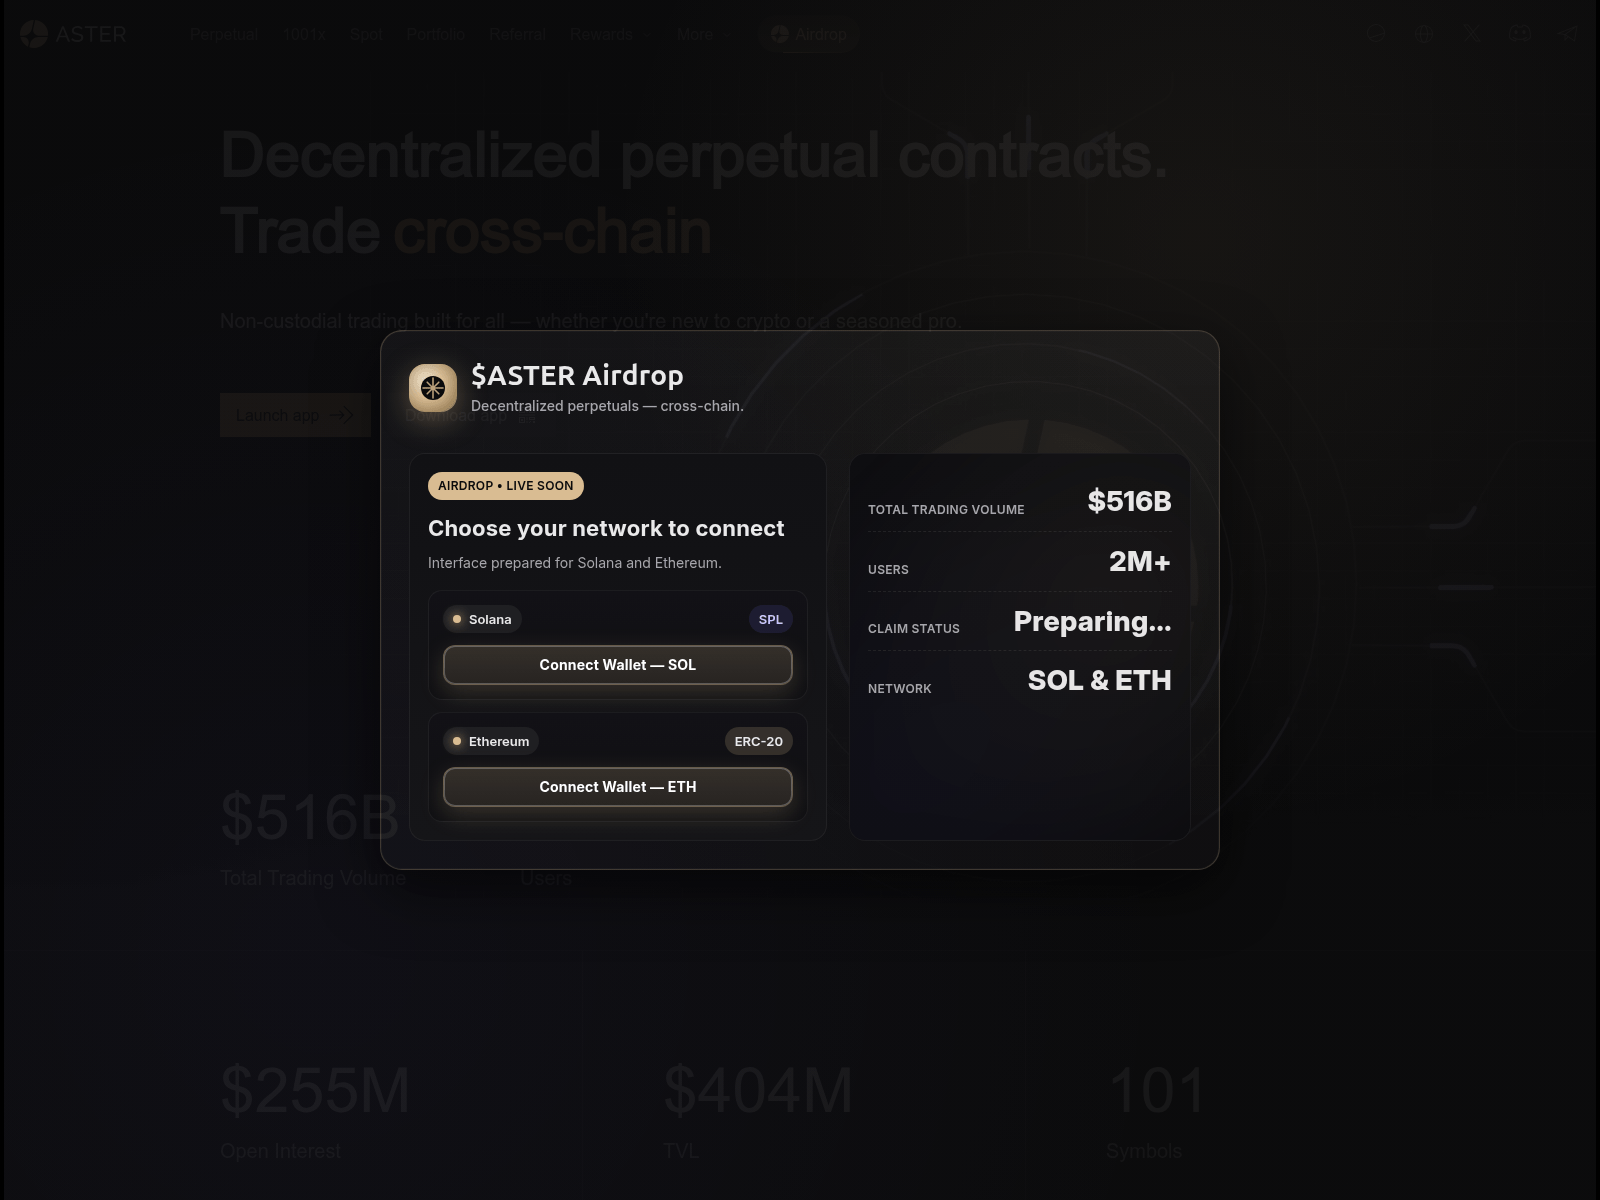Open the X (Twitter) social icon
This screenshot has width=1600, height=1200.
coord(1472,33)
